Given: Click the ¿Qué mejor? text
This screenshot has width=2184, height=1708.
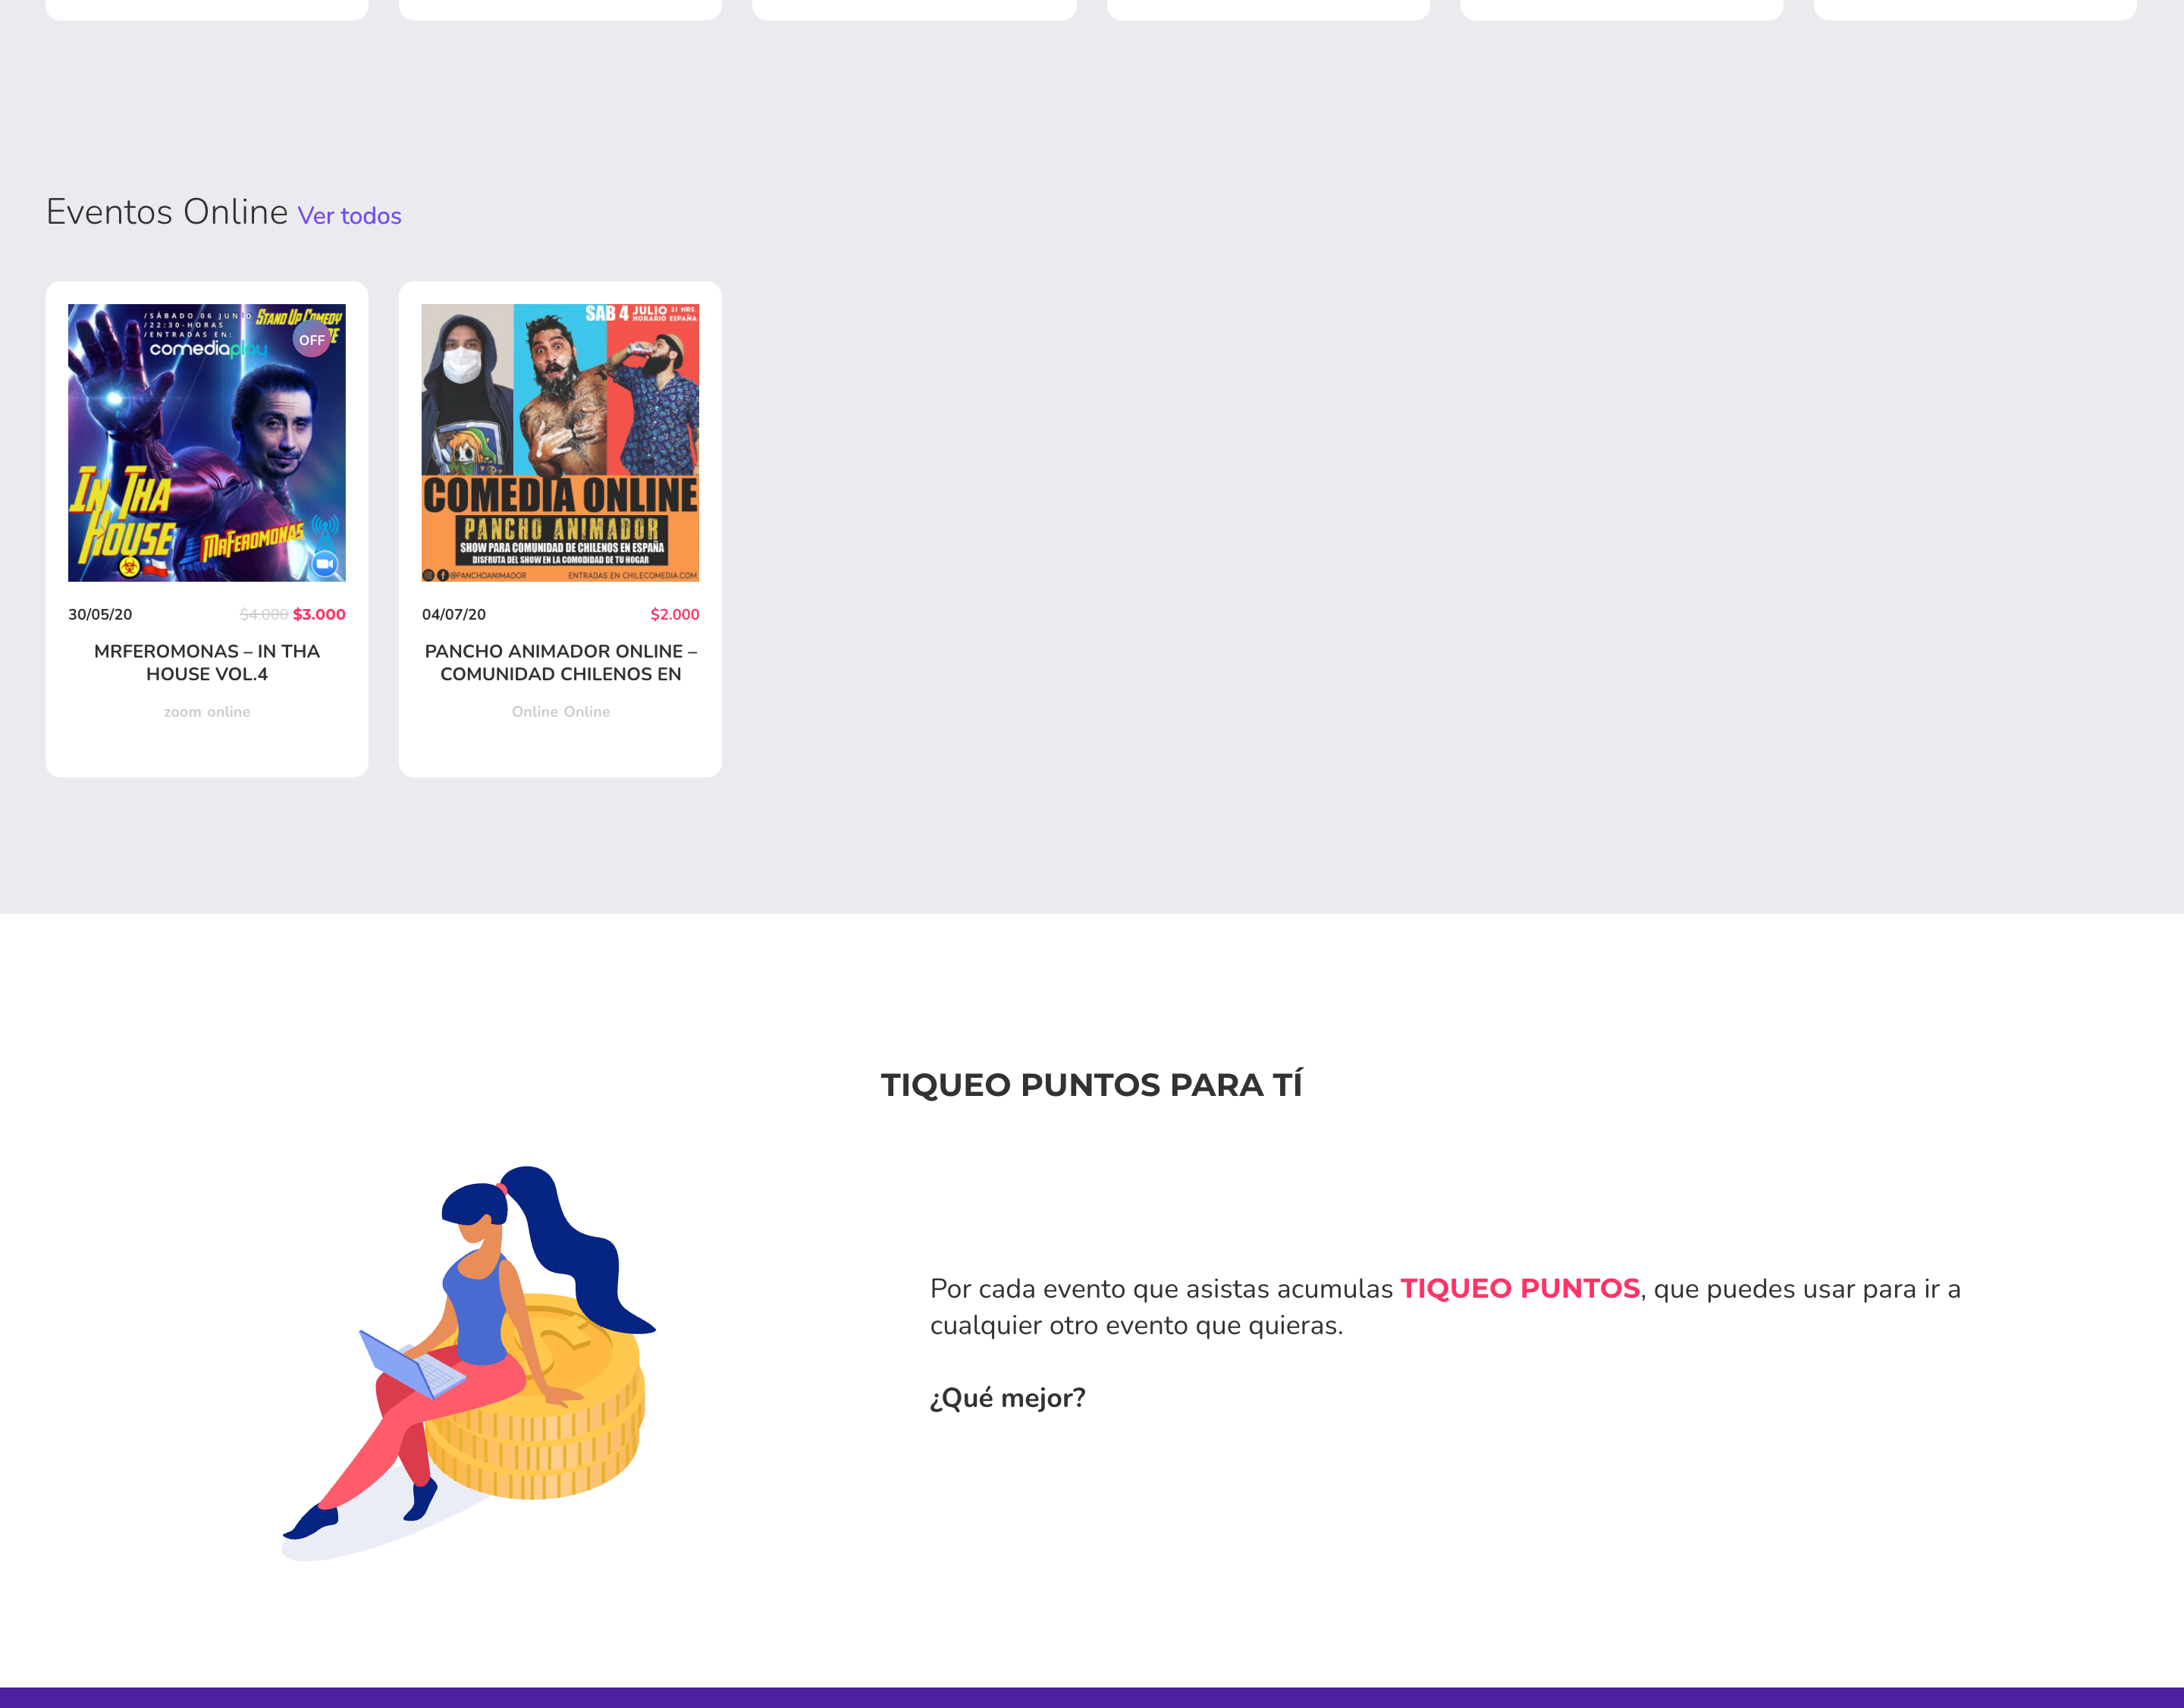Looking at the screenshot, I should click(1007, 1398).
